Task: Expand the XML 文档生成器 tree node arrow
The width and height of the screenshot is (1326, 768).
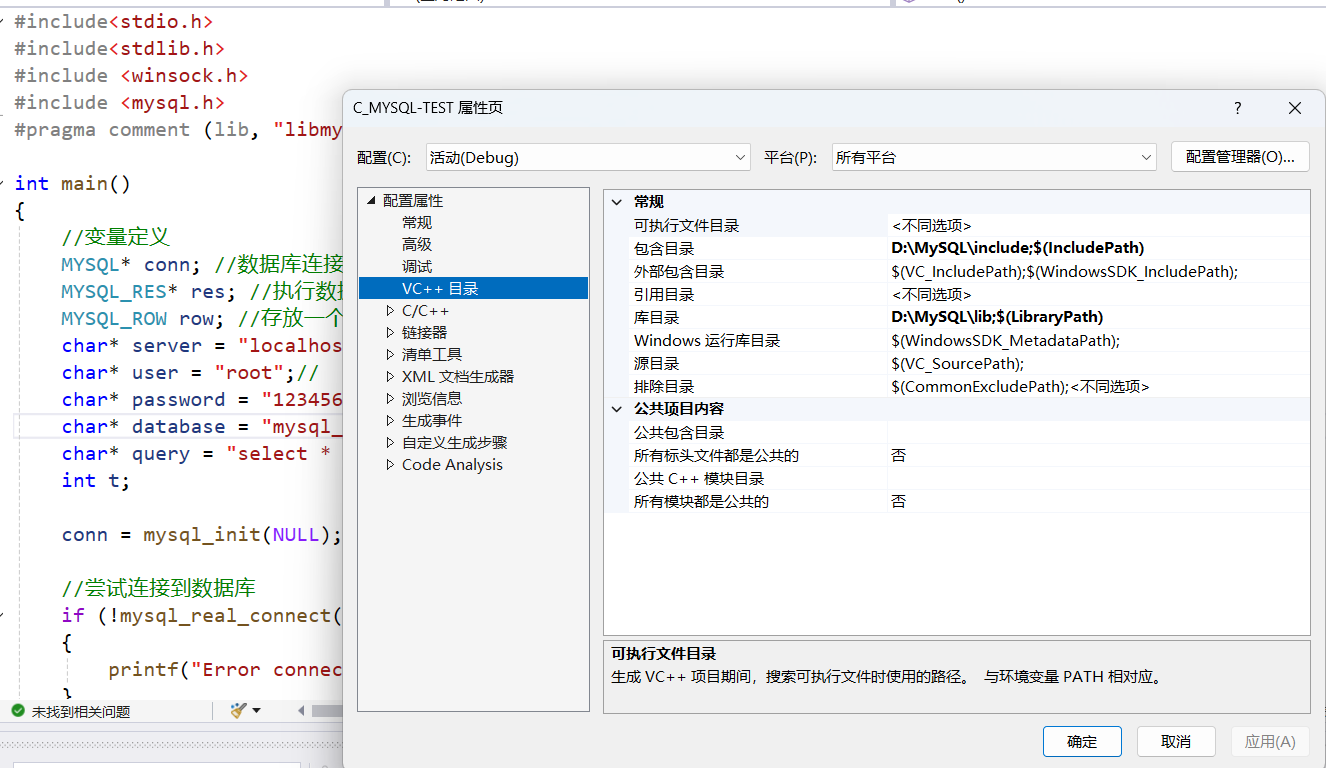Action: (391, 377)
